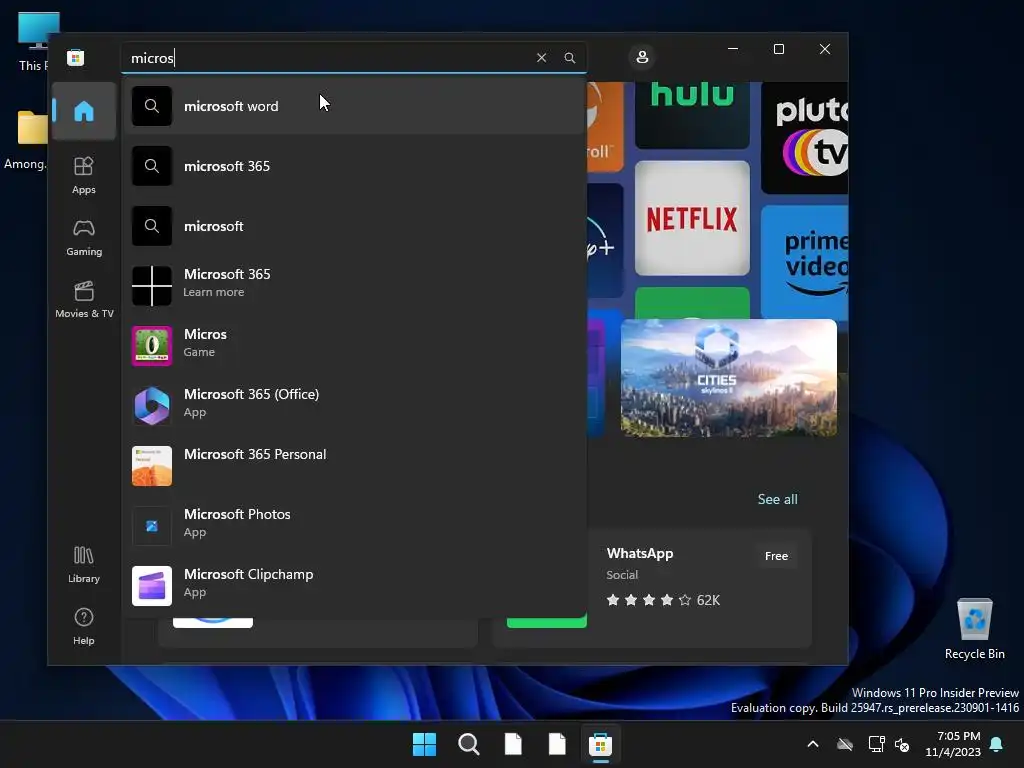Open the Microsoft 365 Personal result
This screenshot has width=1024, height=768.
354,466
